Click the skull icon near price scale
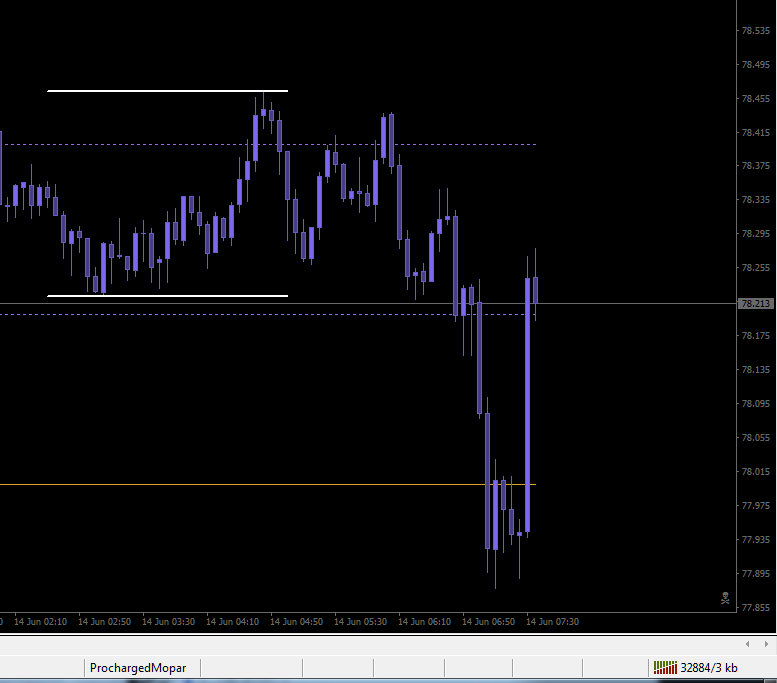The height and width of the screenshot is (683, 777). 725,598
